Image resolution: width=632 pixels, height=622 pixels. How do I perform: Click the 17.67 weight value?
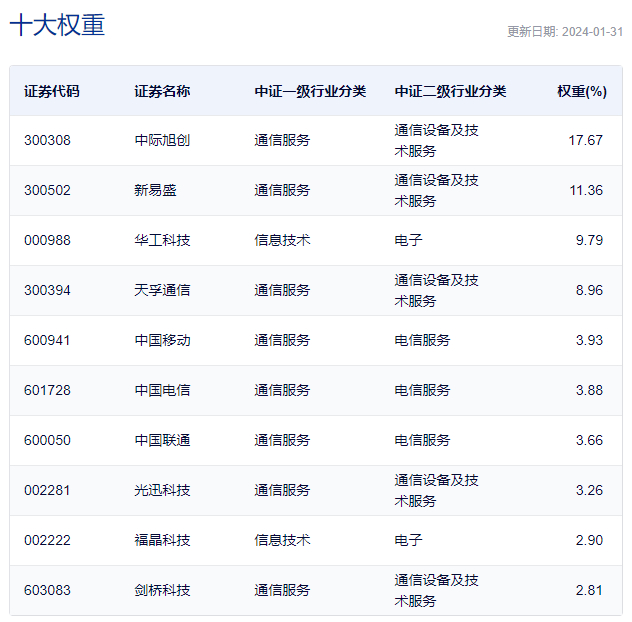tap(586, 140)
